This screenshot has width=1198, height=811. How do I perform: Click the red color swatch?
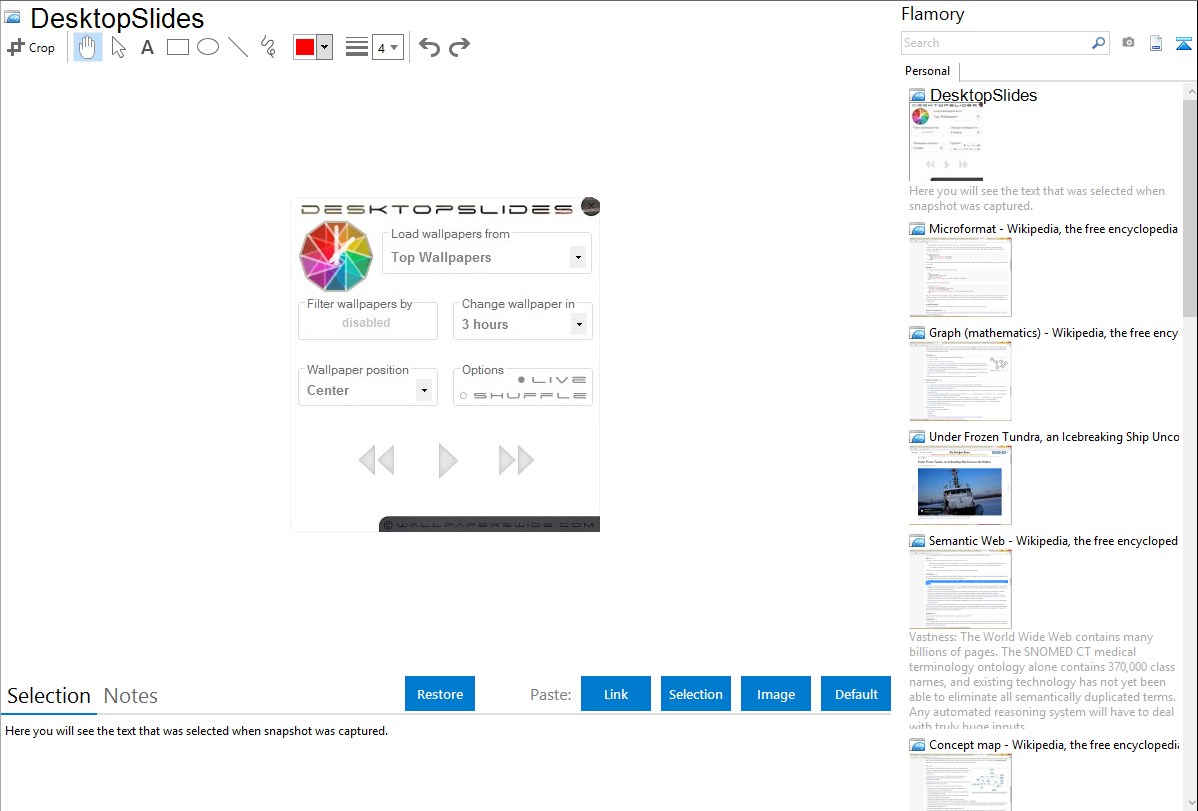[x=305, y=47]
